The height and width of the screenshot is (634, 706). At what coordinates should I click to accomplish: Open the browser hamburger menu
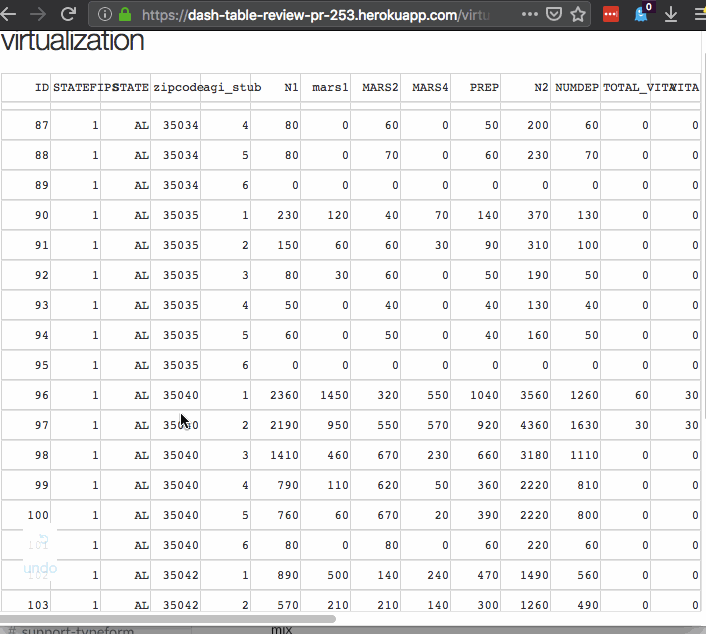pyautogui.click(x=700, y=14)
